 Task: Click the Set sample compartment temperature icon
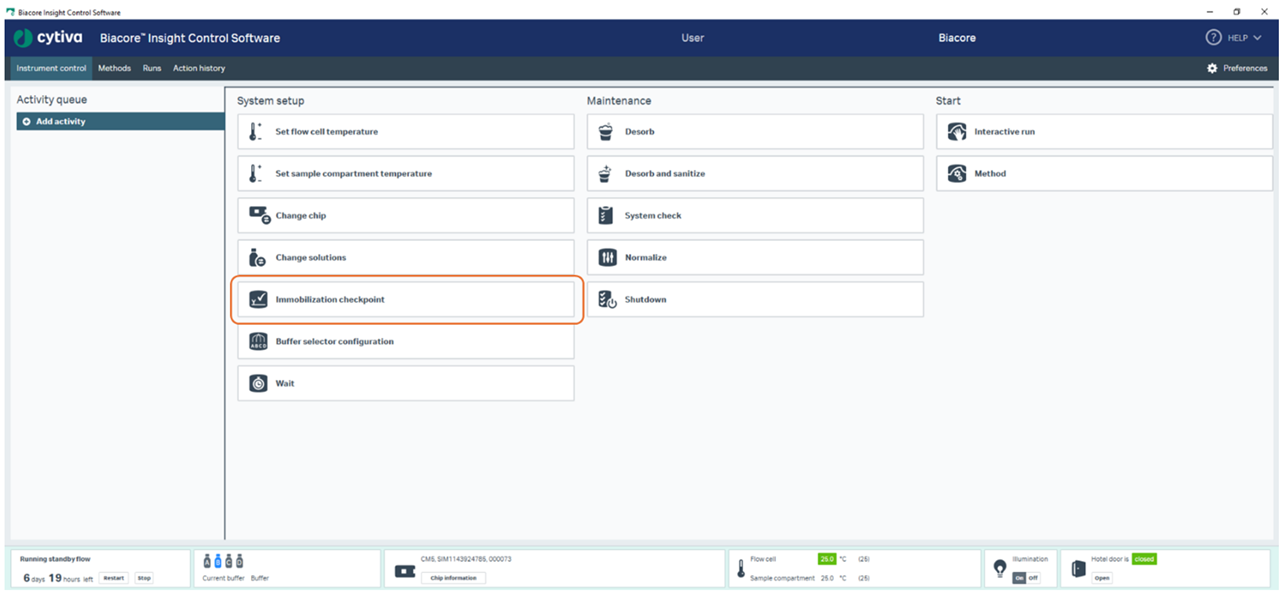coord(257,173)
